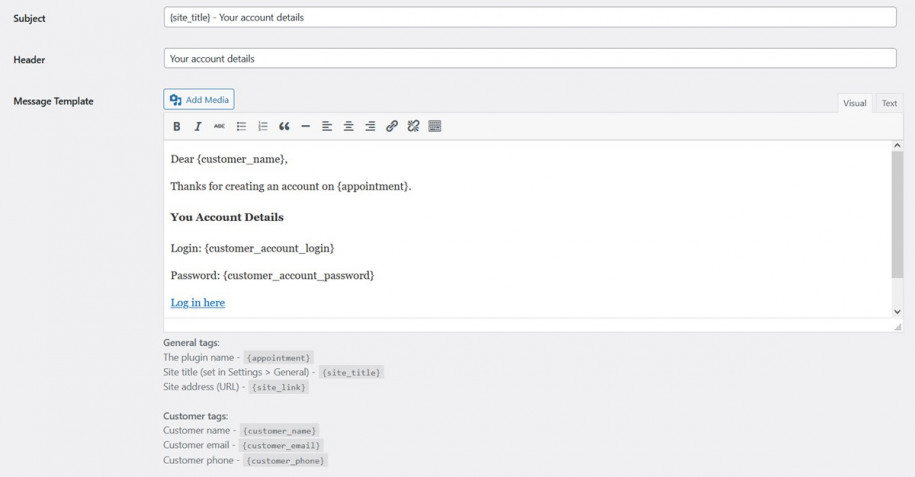Format text as blockquote
This screenshot has height=477, width=915.
pos(284,126)
